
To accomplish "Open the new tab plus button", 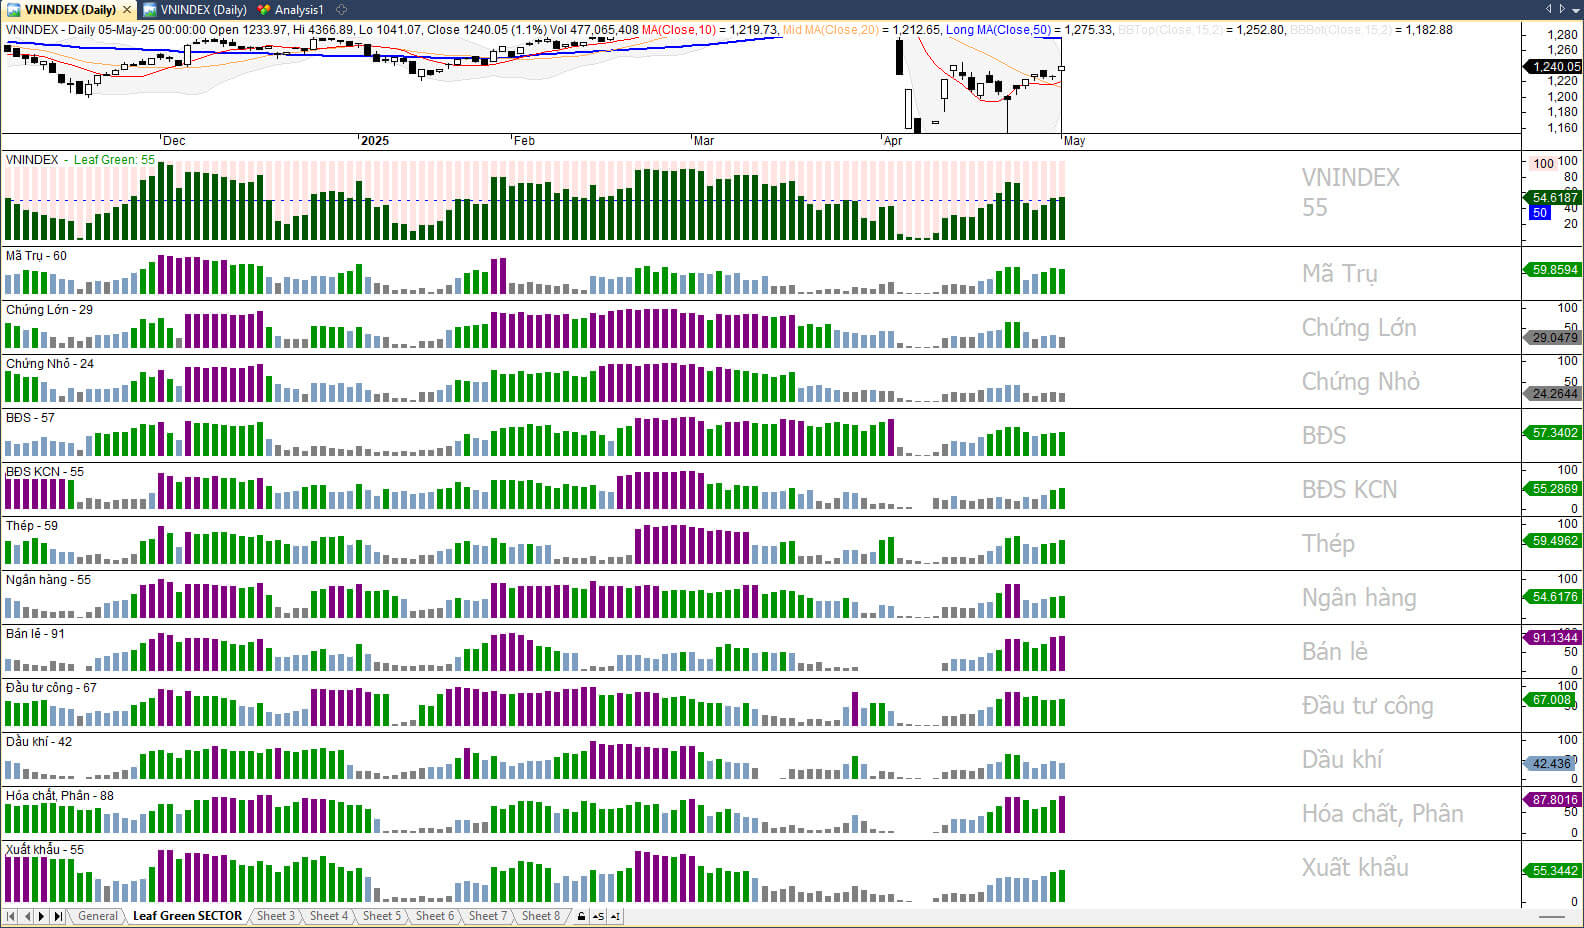I will tap(341, 9).
